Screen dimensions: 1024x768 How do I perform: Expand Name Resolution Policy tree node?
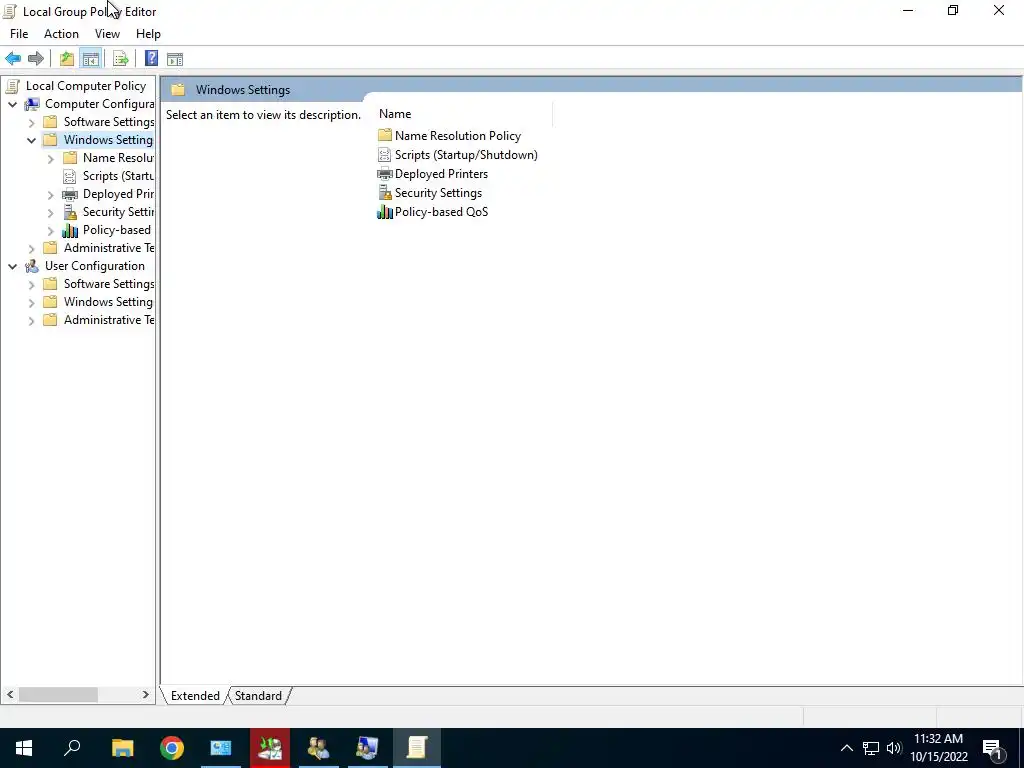click(x=51, y=158)
